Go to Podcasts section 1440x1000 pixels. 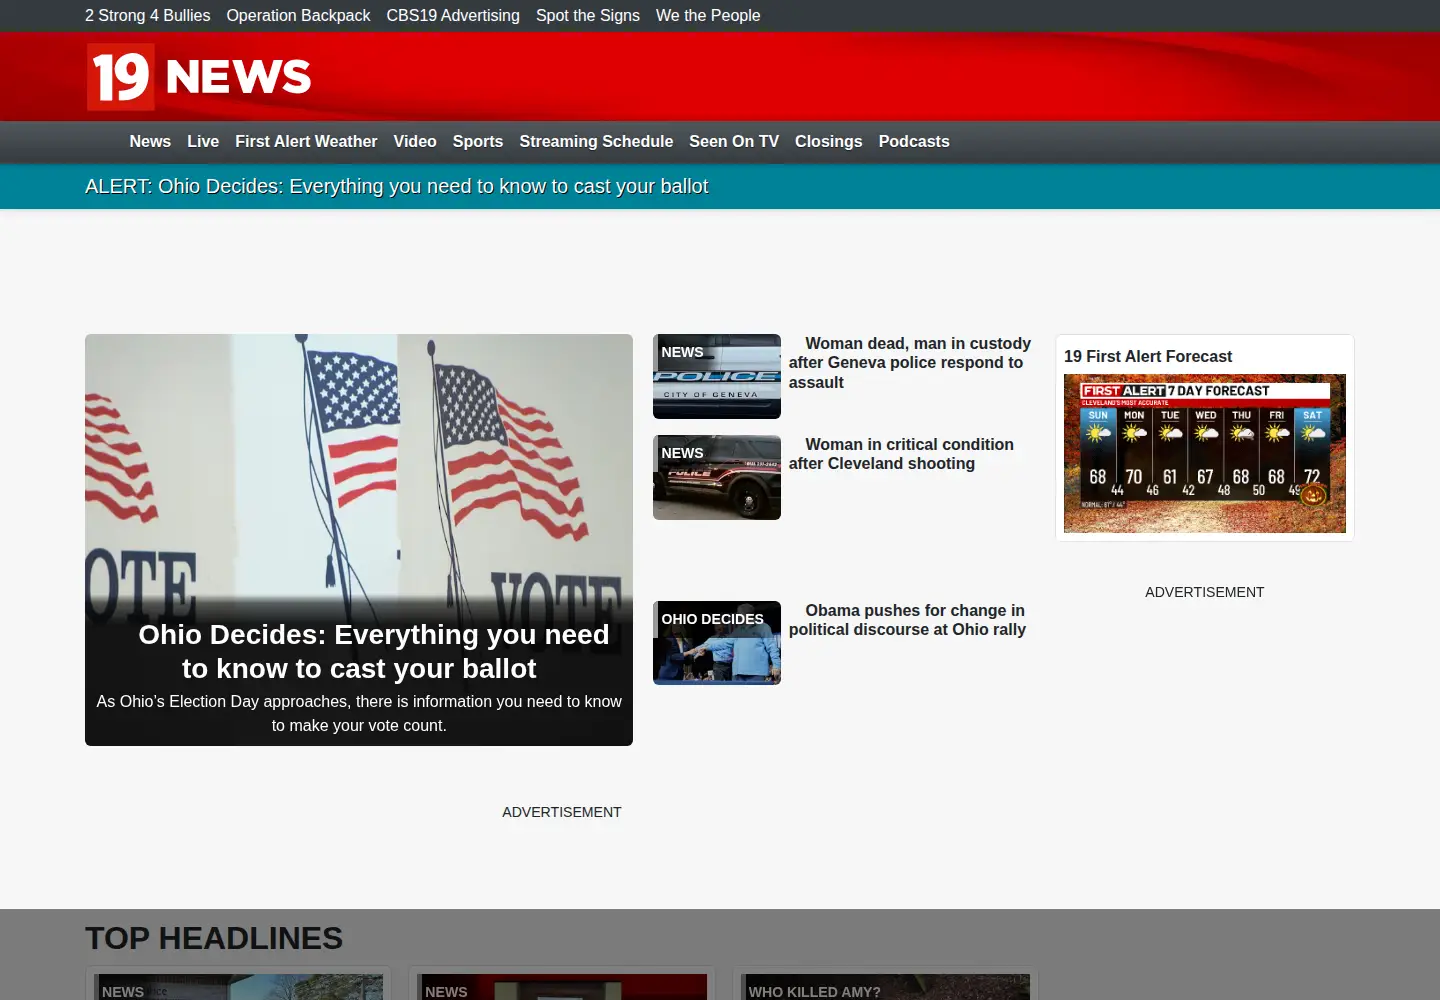(x=914, y=142)
